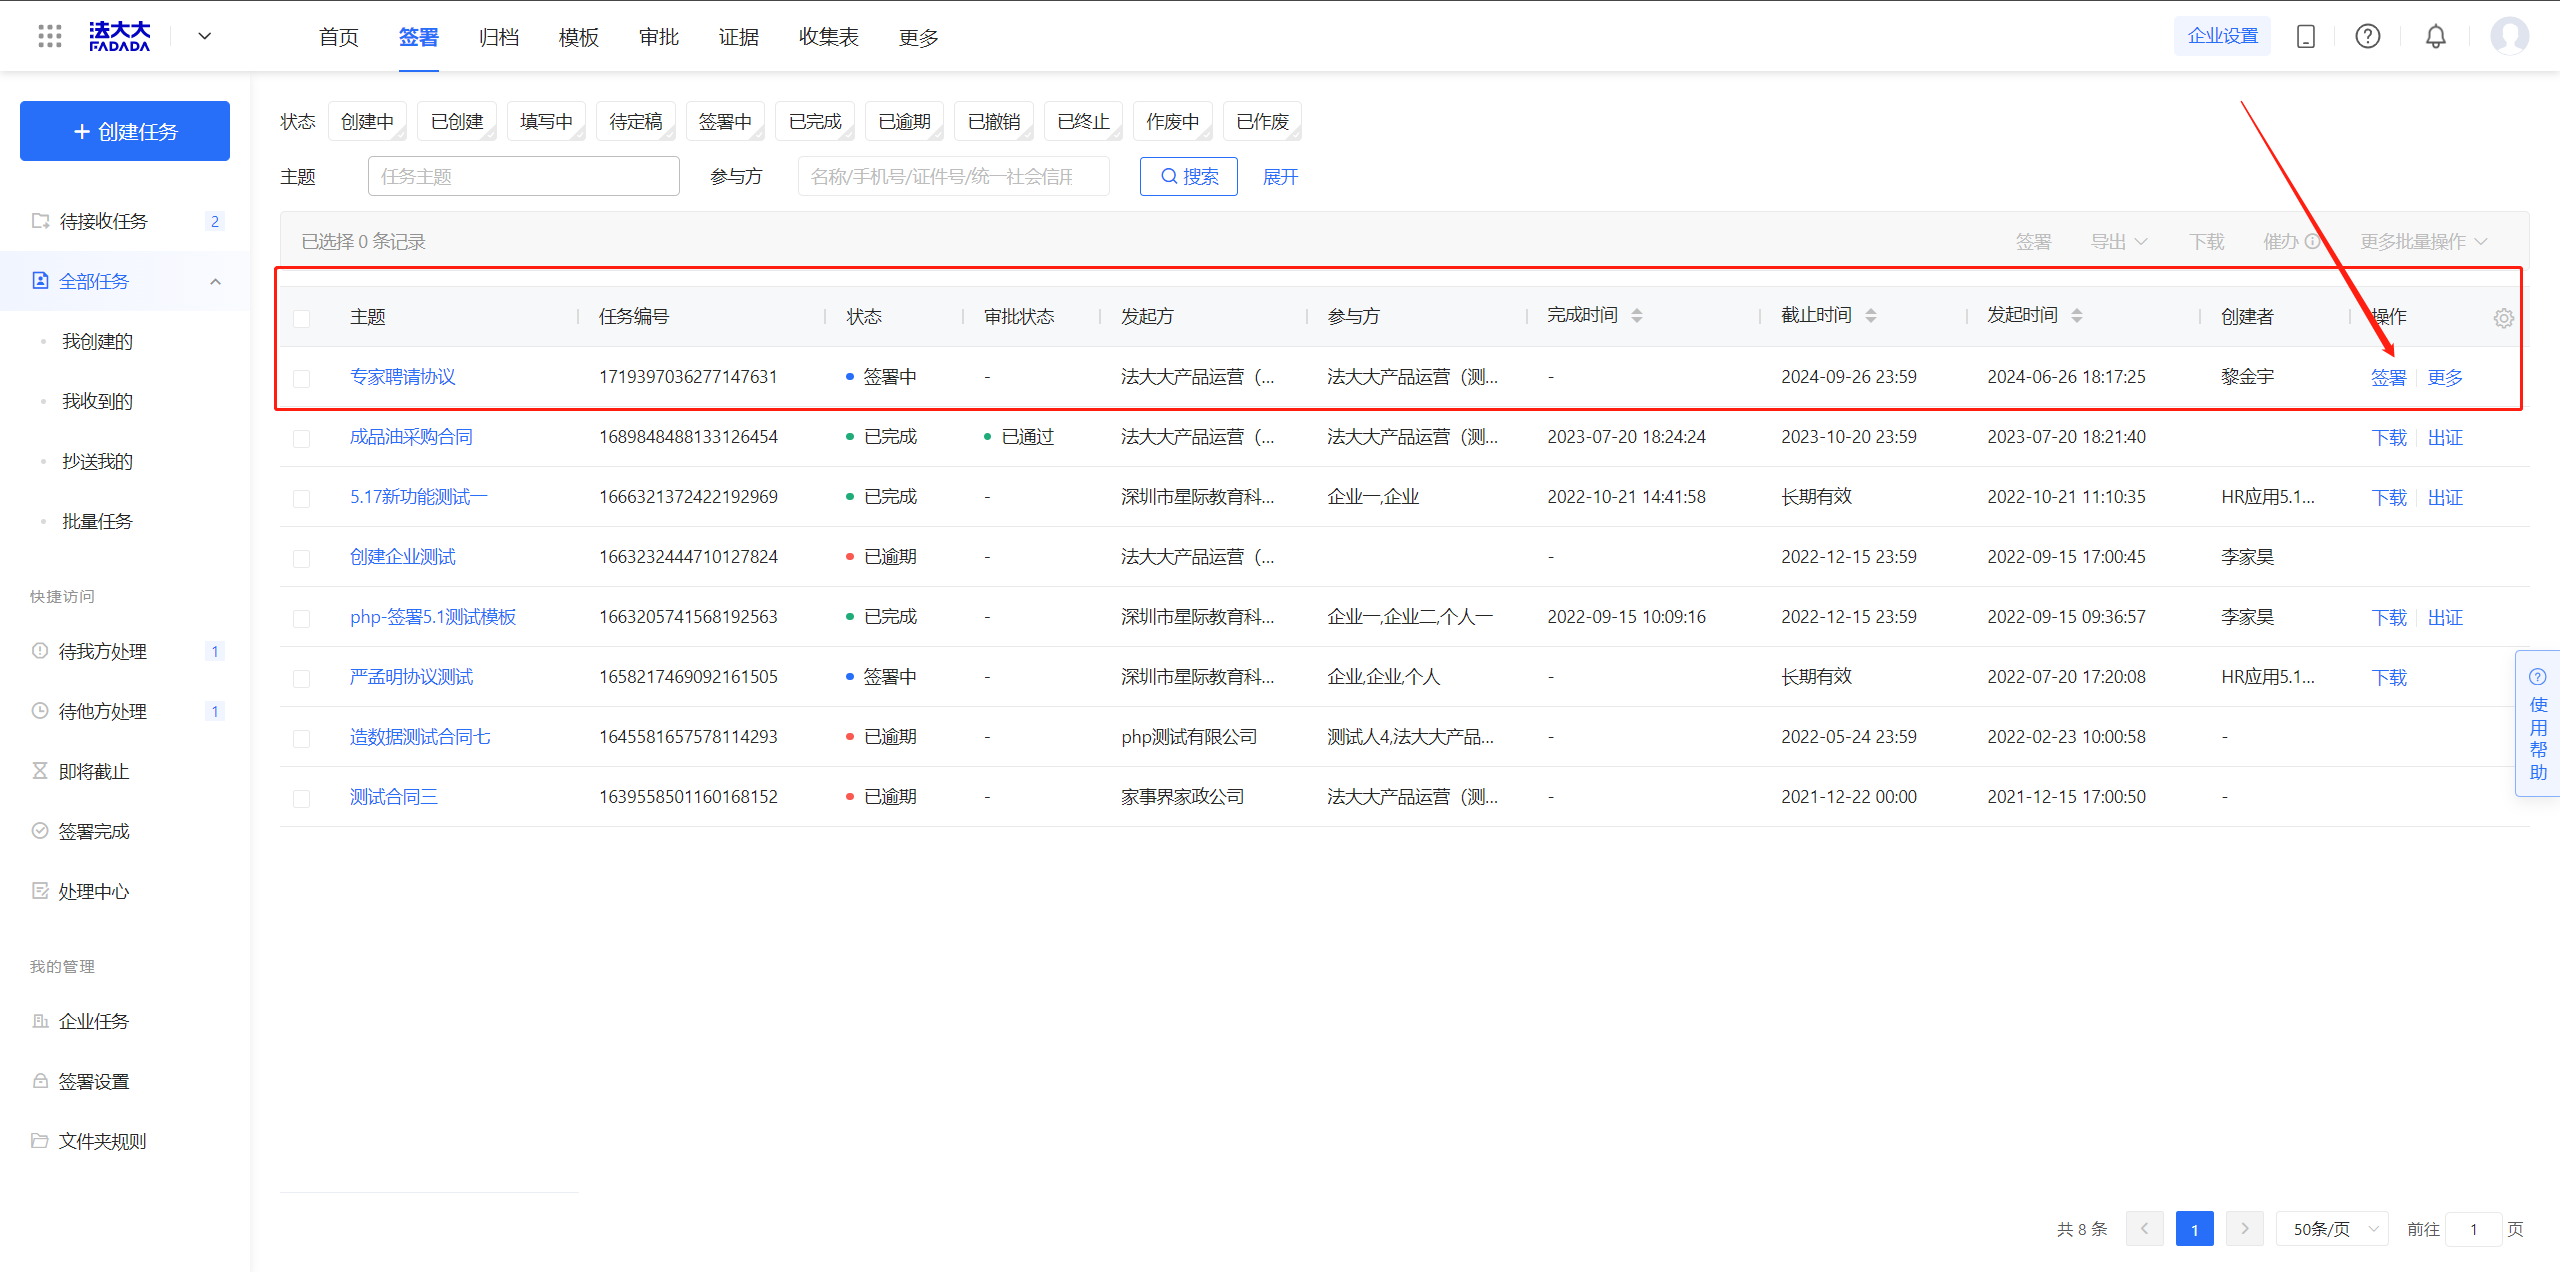2560x1272 pixels.
Task: Open the app grid launcher icon
Action: pyautogui.click(x=50, y=37)
